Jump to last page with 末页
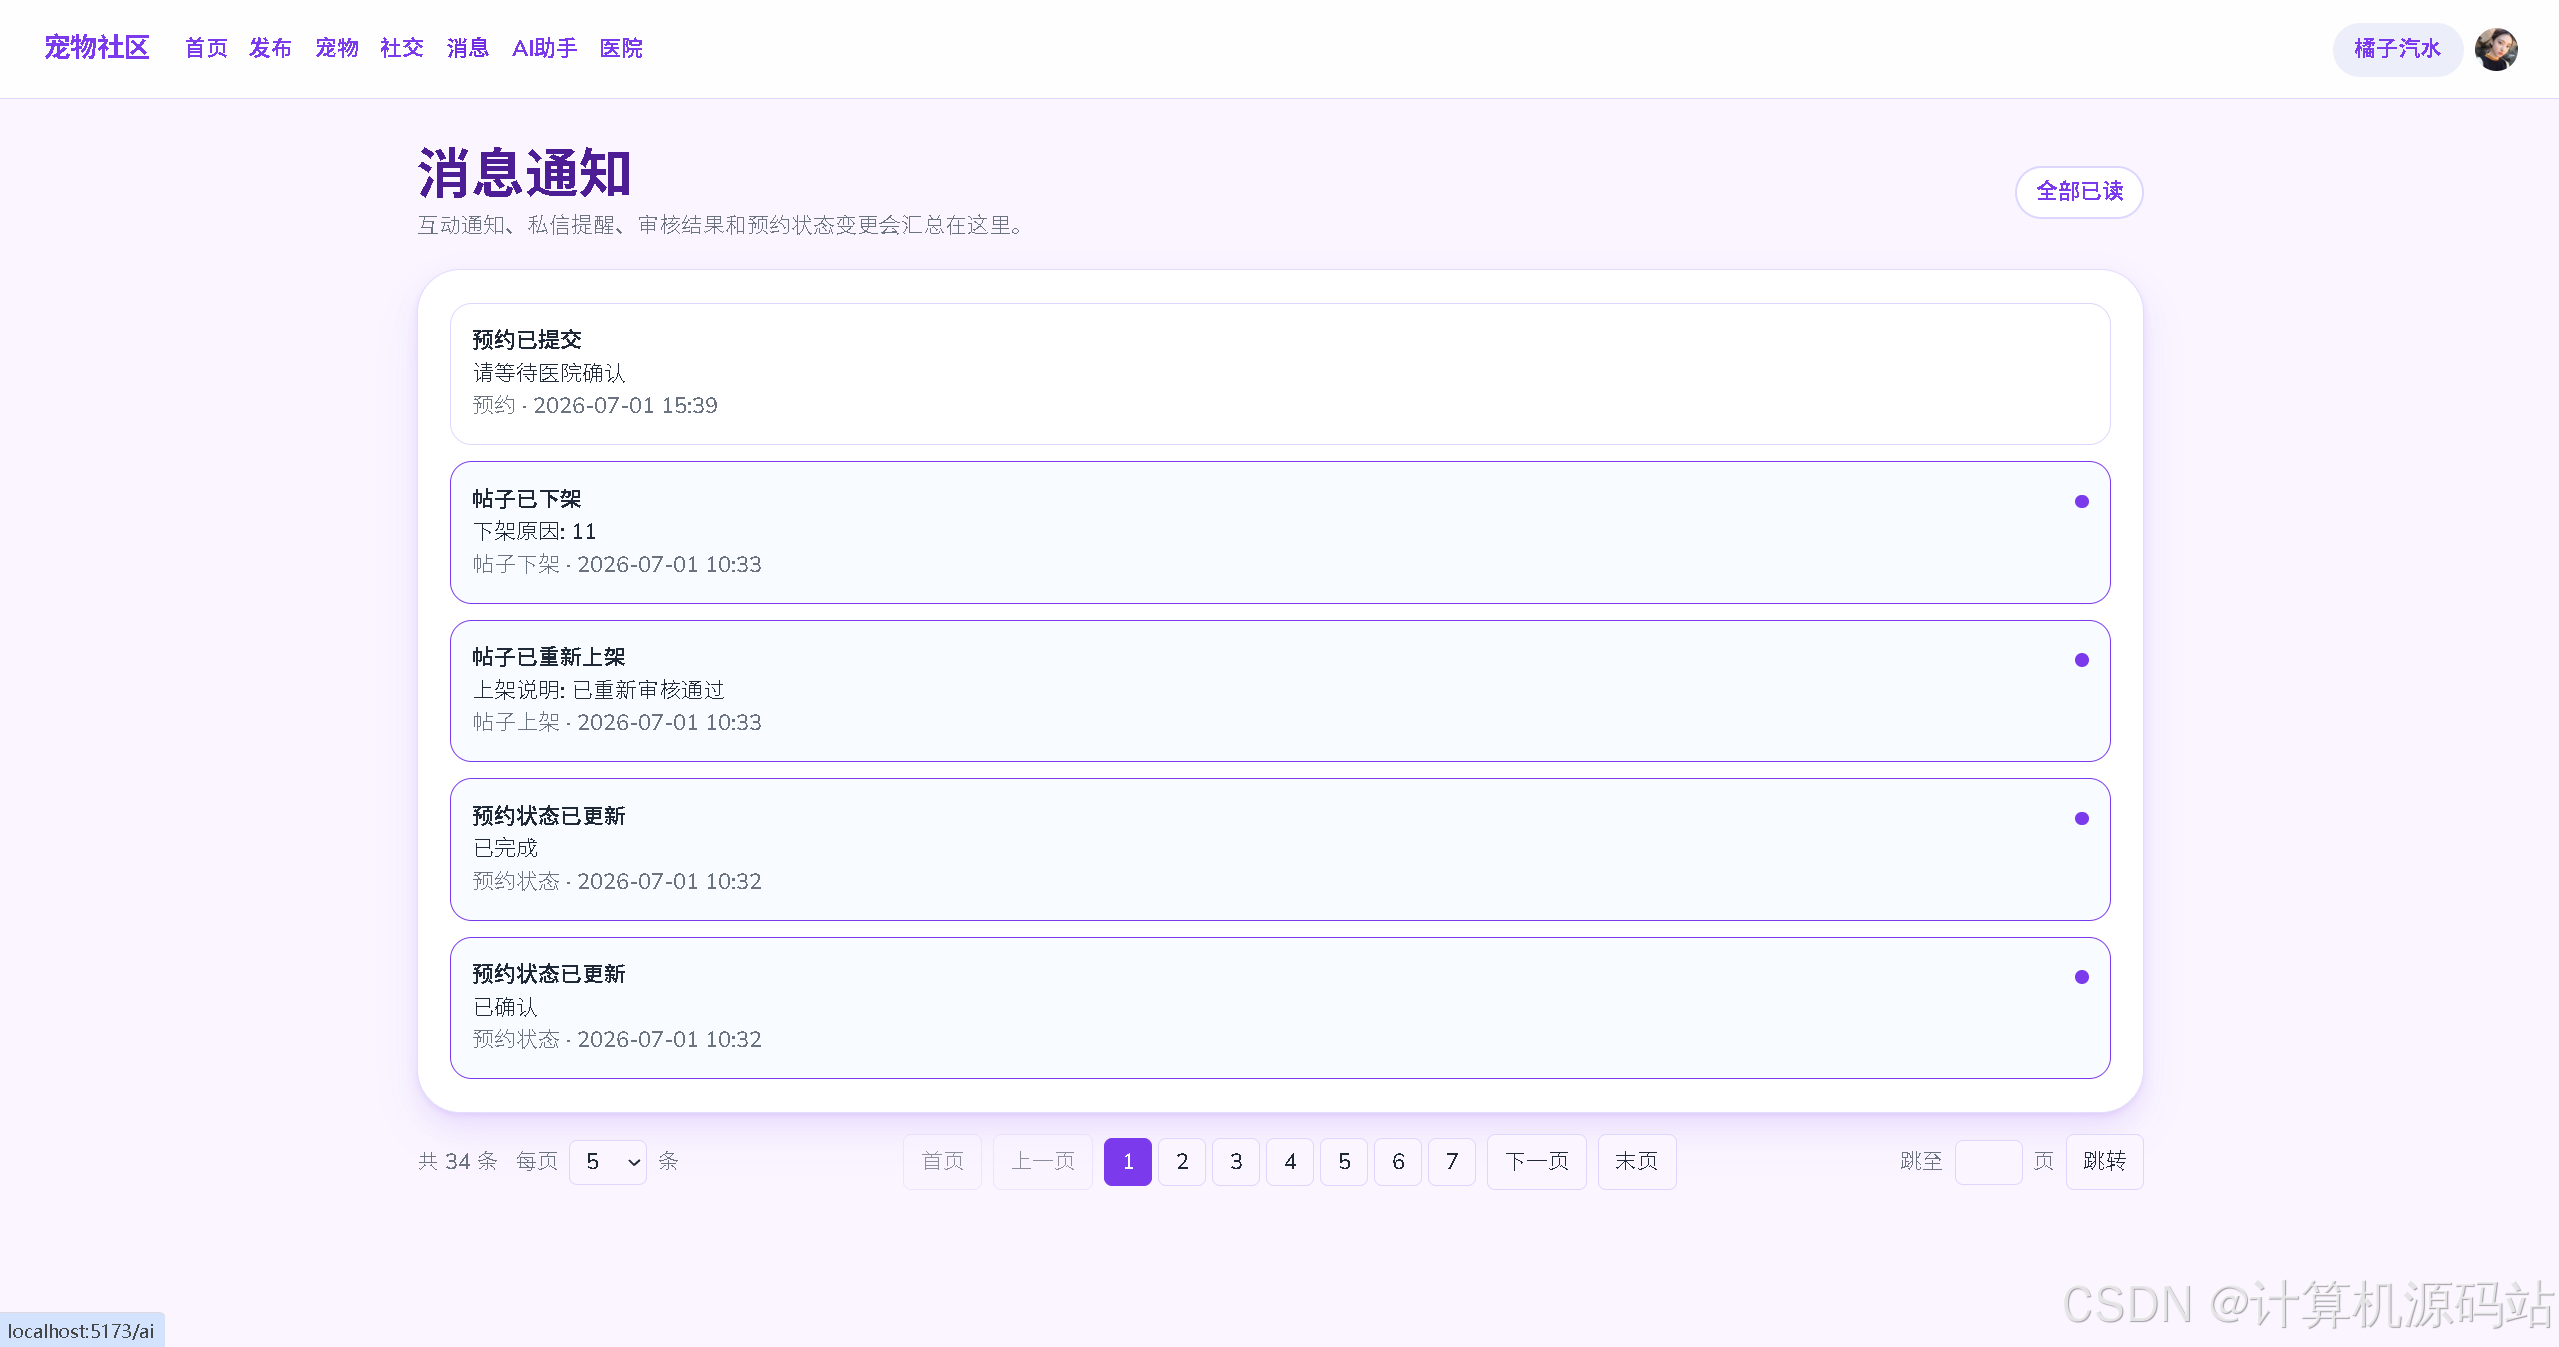 pyautogui.click(x=1637, y=1162)
